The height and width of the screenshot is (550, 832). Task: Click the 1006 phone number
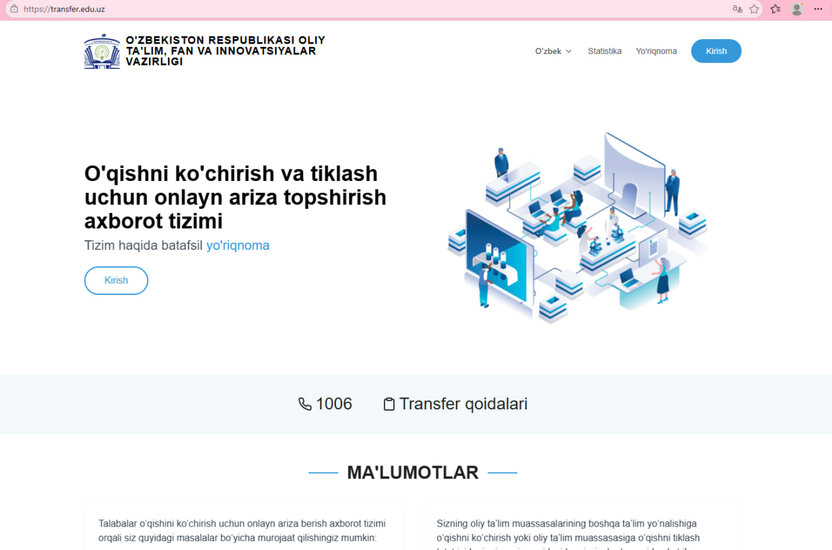coord(334,404)
